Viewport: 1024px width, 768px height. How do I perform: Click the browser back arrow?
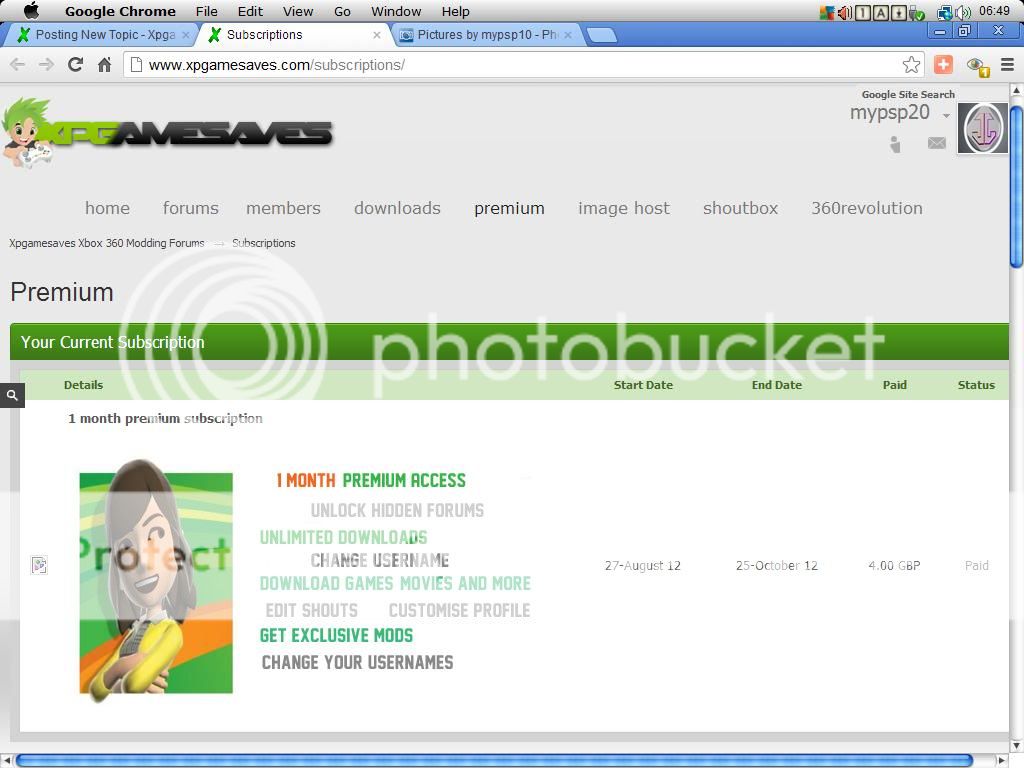(x=17, y=64)
